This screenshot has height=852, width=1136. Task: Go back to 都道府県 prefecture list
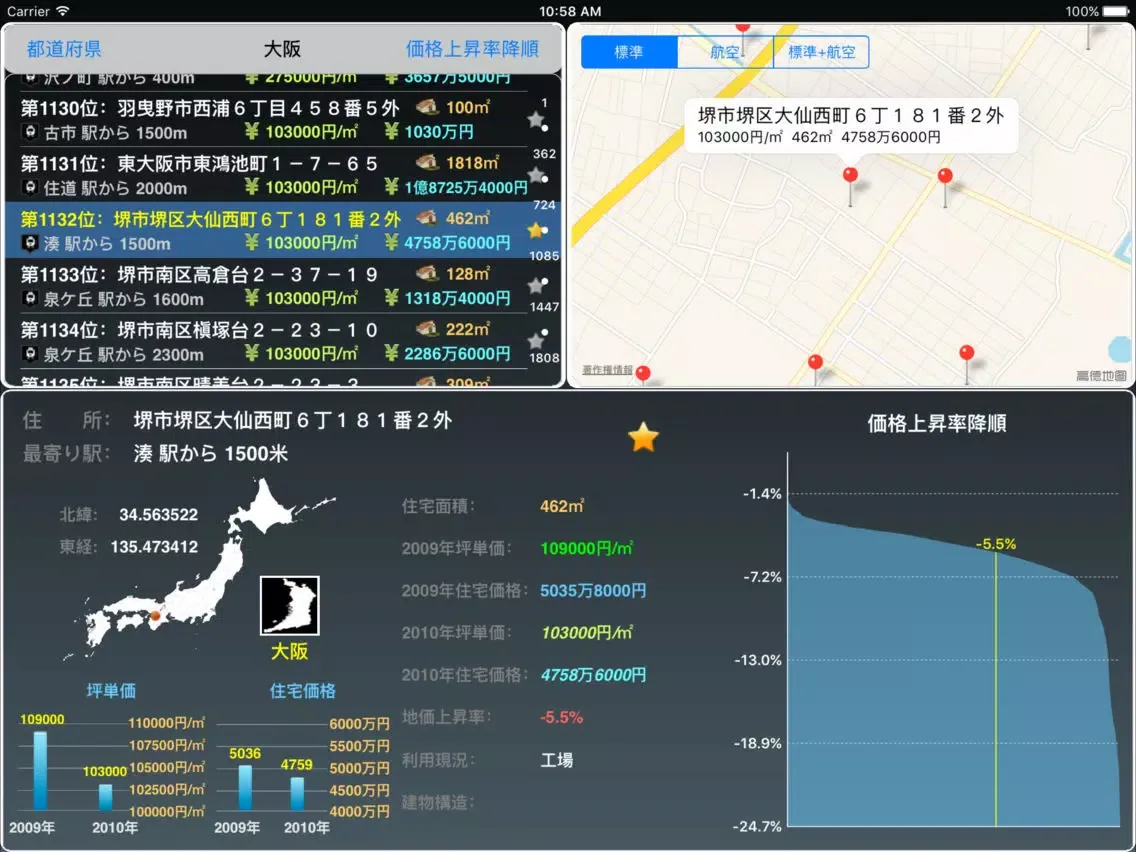[x=64, y=49]
